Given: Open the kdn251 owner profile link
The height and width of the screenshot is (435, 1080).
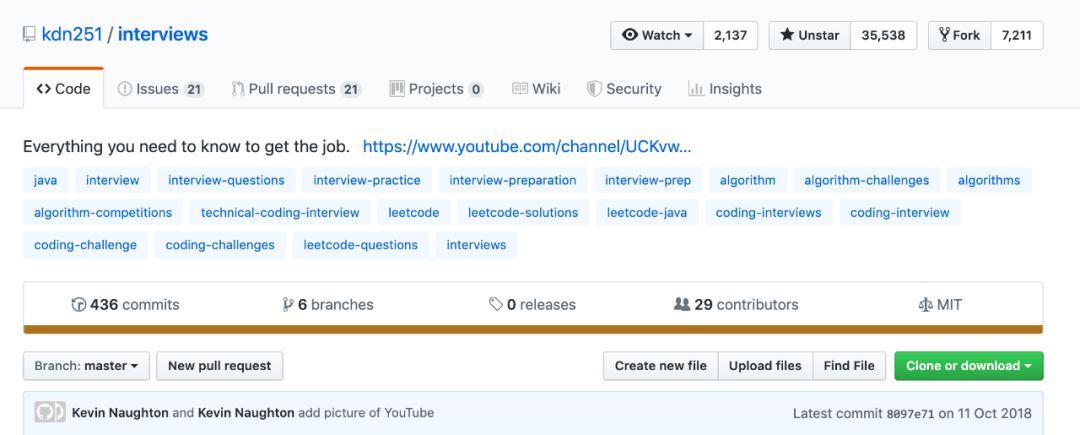Looking at the screenshot, I should [72, 34].
